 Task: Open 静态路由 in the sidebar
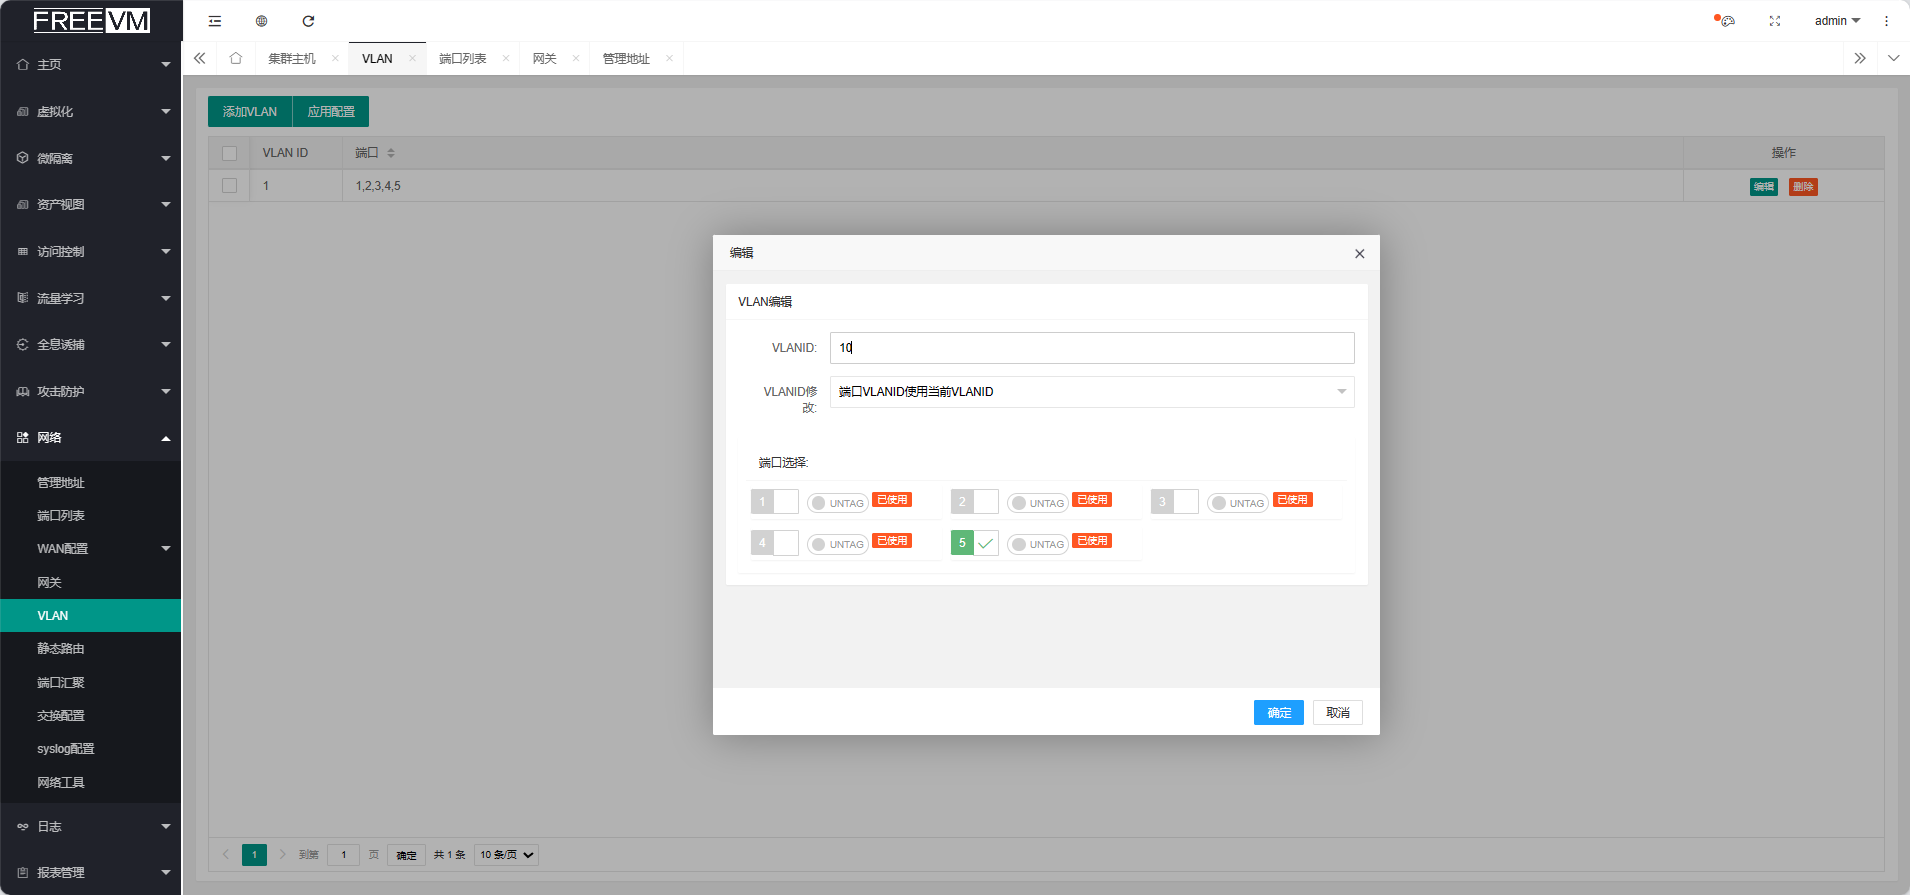[x=61, y=649]
